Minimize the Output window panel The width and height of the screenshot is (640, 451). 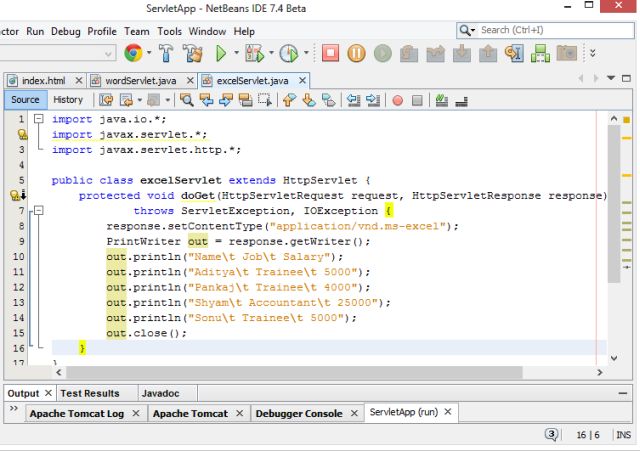point(623,393)
